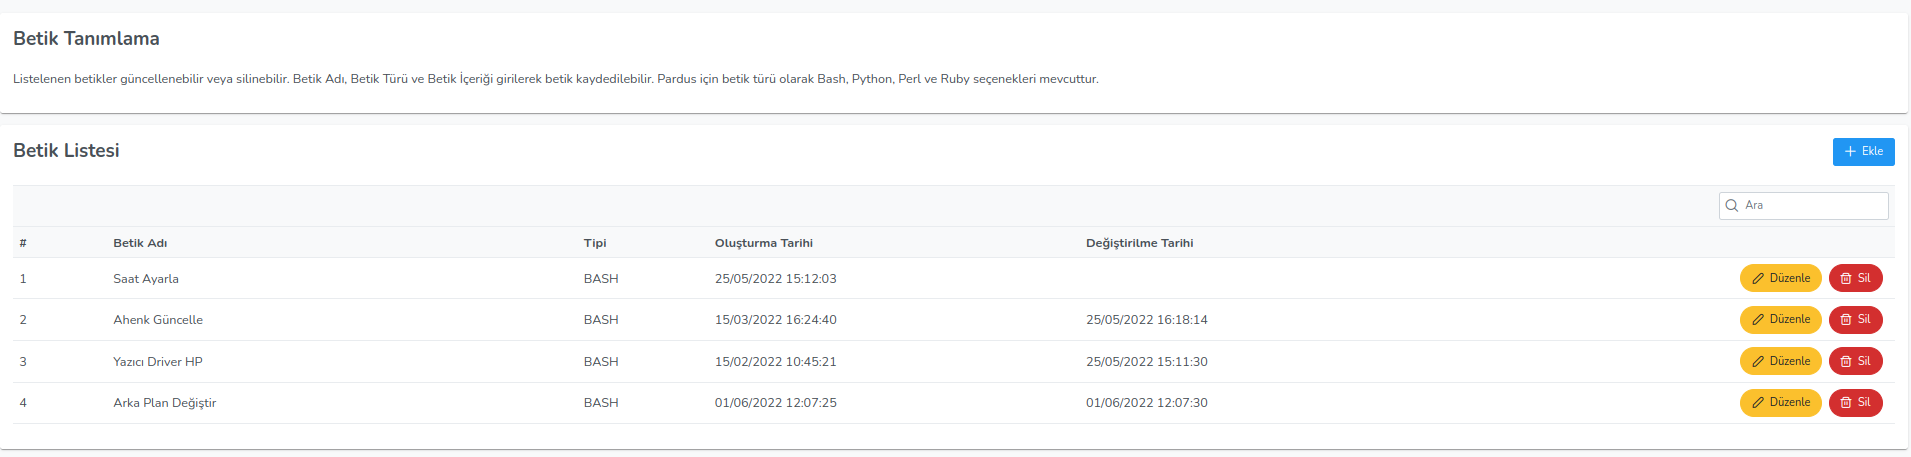Click the # column header
Image resolution: width=1911 pixels, height=457 pixels.
point(23,243)
